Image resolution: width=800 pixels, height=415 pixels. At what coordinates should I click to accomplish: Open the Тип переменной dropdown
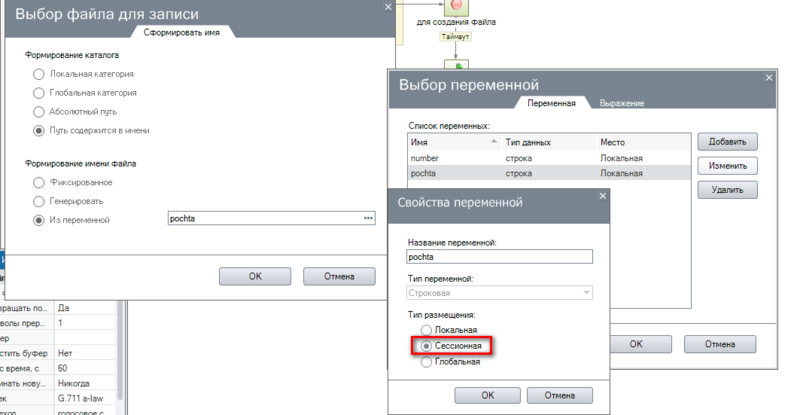pos(500,292)
